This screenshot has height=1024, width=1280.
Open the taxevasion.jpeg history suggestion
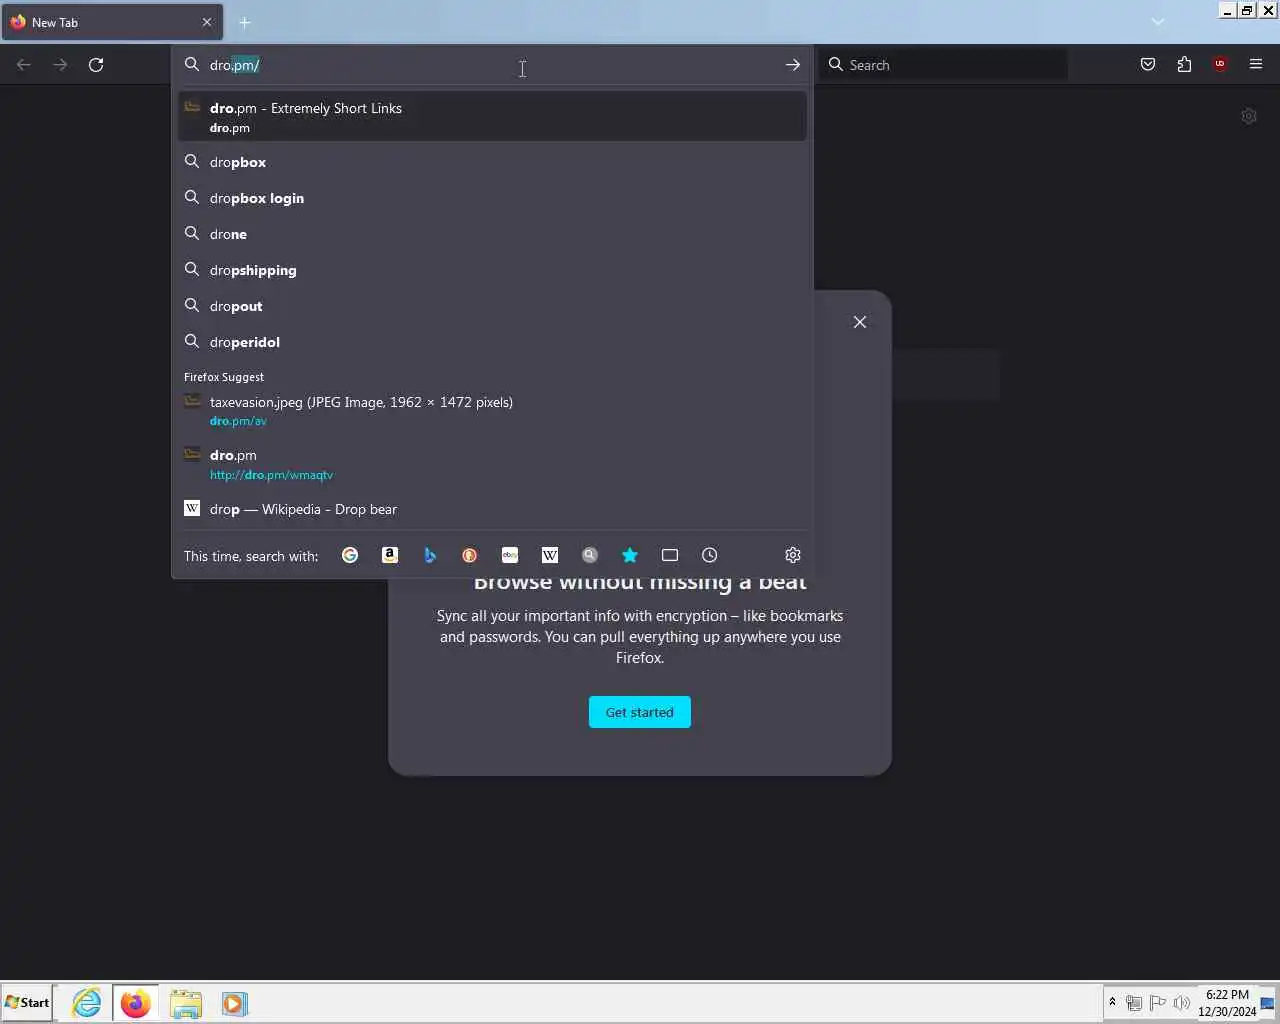[492, 411]
